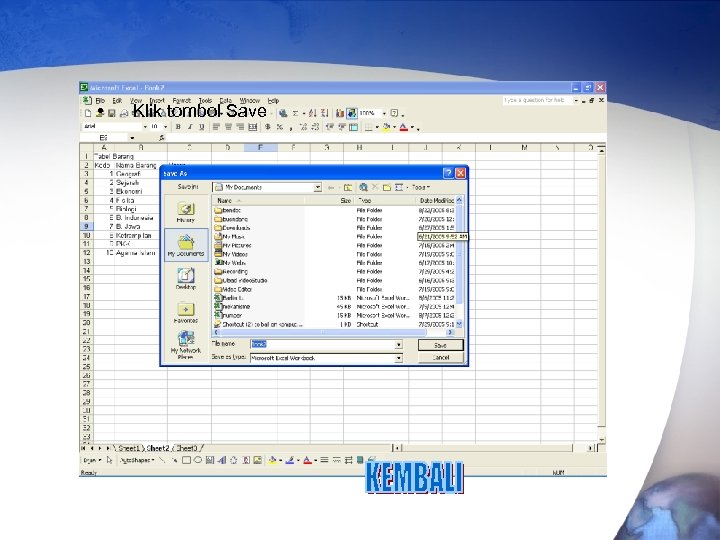
Task: Open the Save in location dropdown
Action: pyautogui.click(x=317, y=187)
